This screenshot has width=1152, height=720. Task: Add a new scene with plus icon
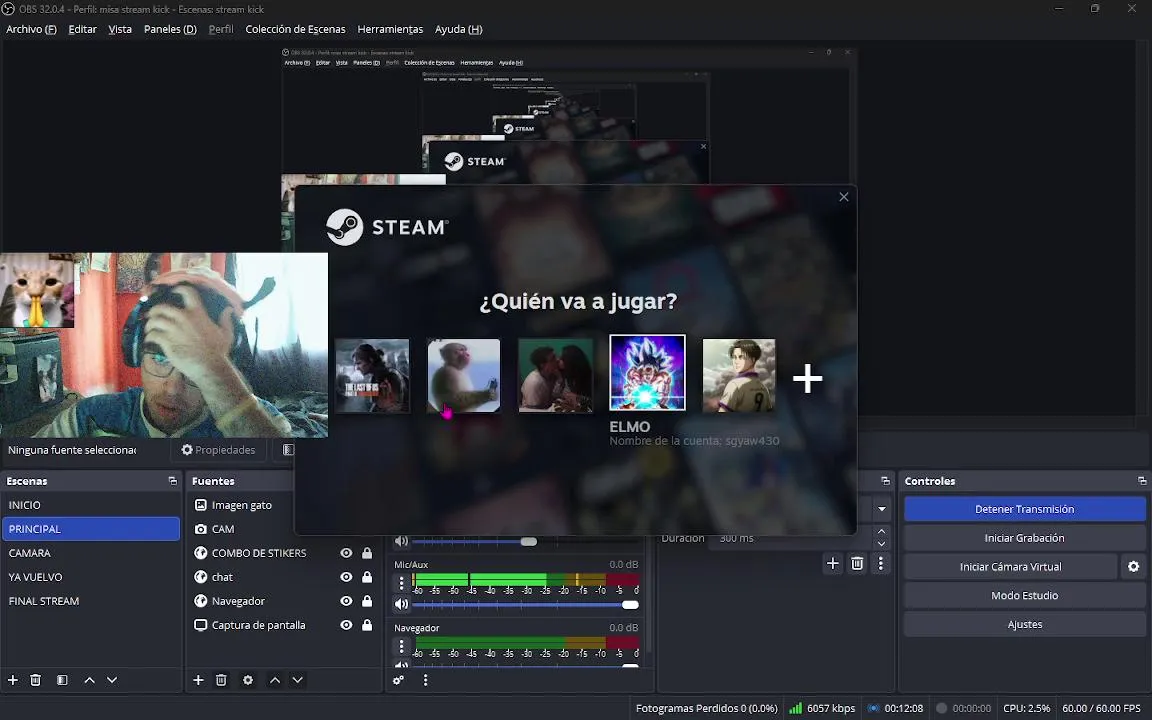[x=12, y=680]
